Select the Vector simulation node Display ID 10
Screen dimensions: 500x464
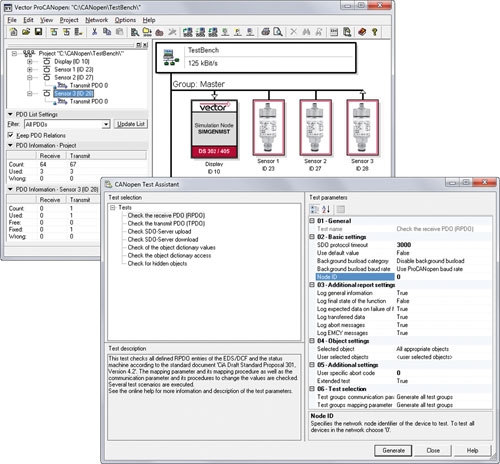214,128
